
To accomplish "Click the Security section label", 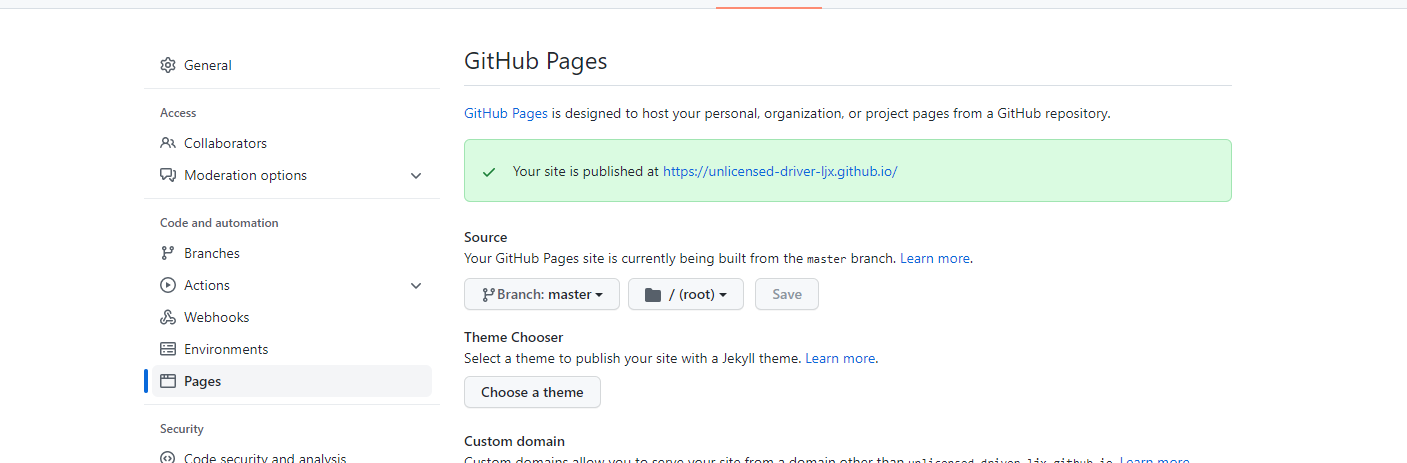I will click(182, 429).
